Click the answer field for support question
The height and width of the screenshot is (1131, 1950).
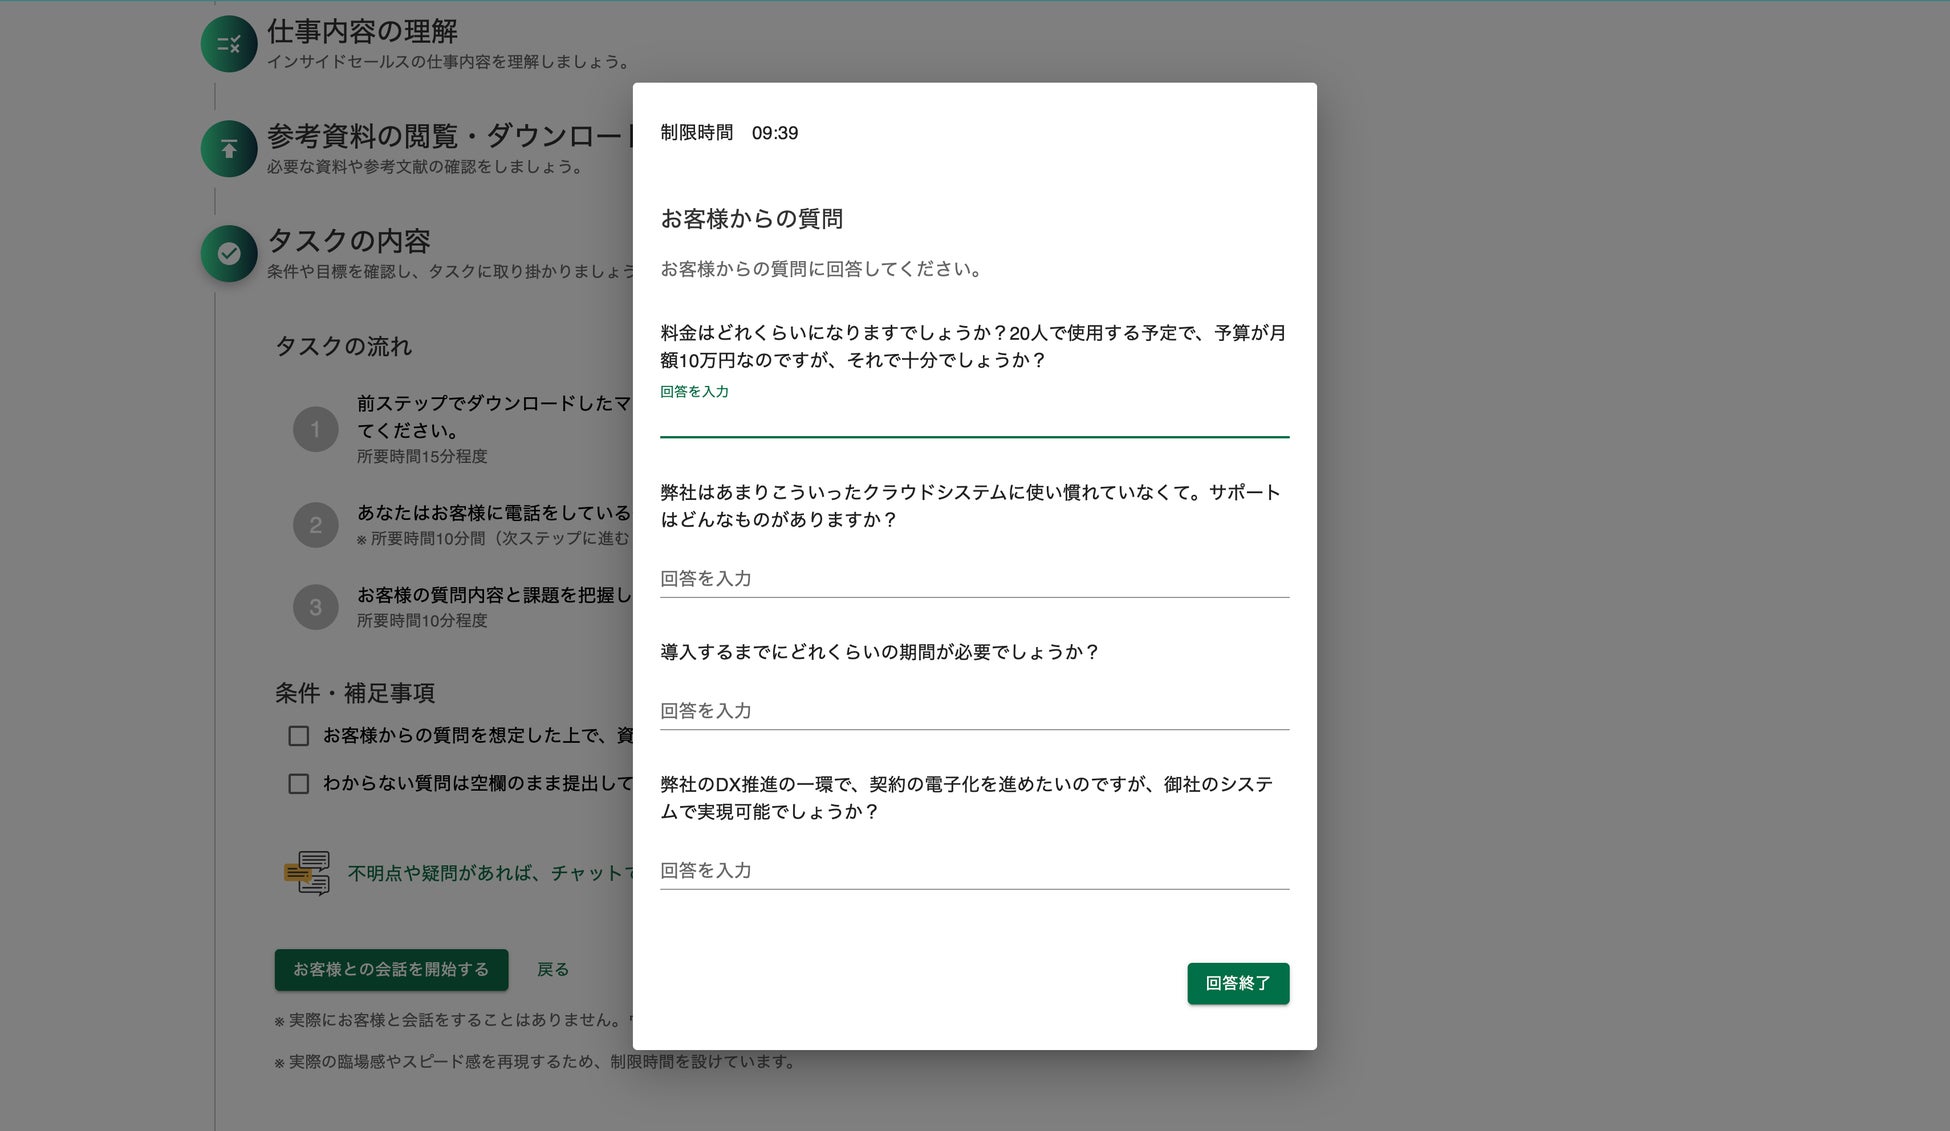point(973,579)
